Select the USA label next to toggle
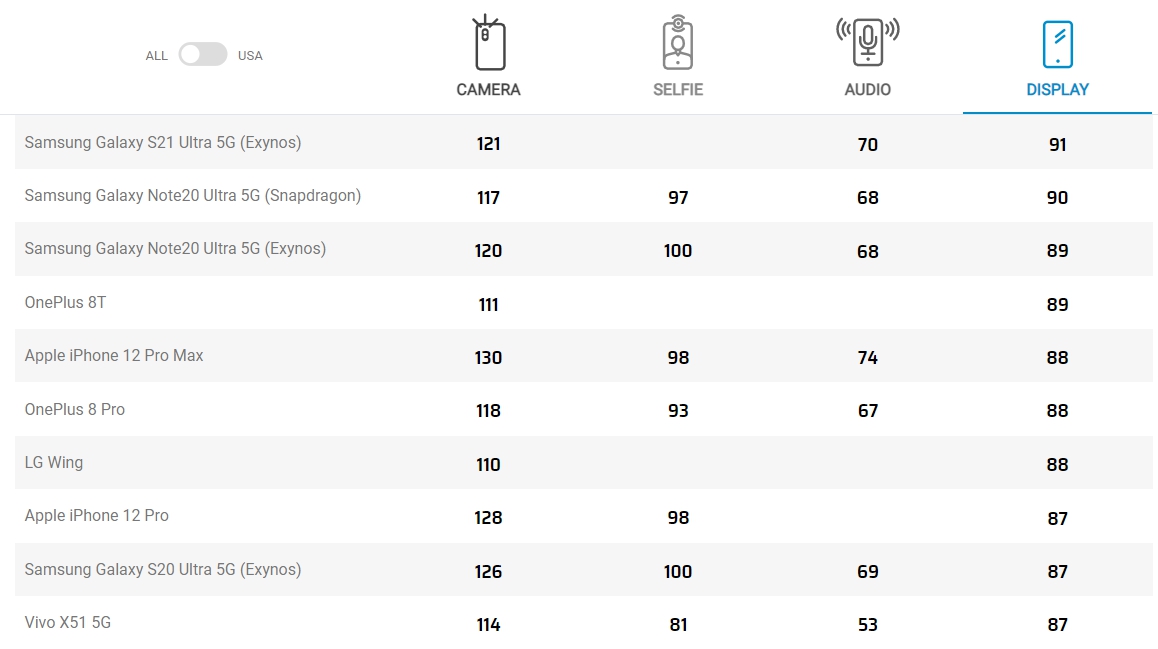1158x649 pixels. coord(250,55)
